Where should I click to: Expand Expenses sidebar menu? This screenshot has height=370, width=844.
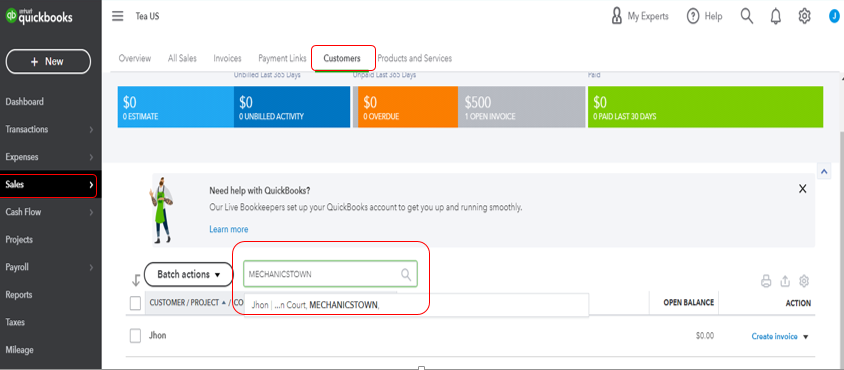[x=51, y=157]
